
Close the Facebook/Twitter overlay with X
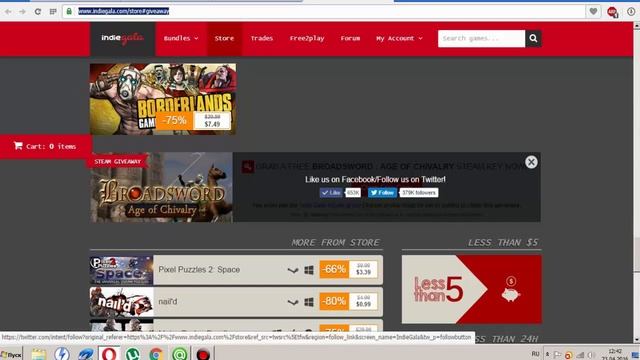[x=531, y=162]
